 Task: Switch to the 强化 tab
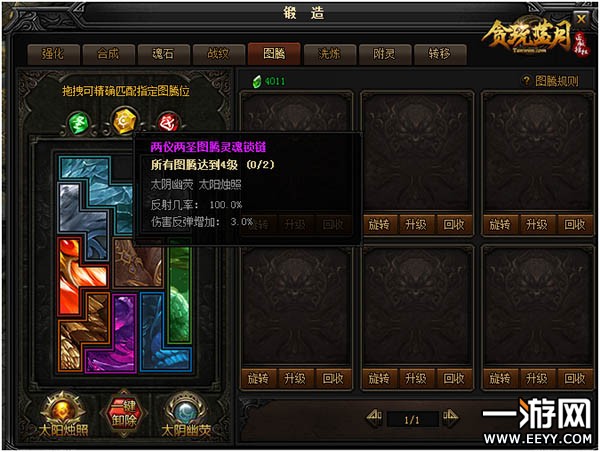click(53, 54)
